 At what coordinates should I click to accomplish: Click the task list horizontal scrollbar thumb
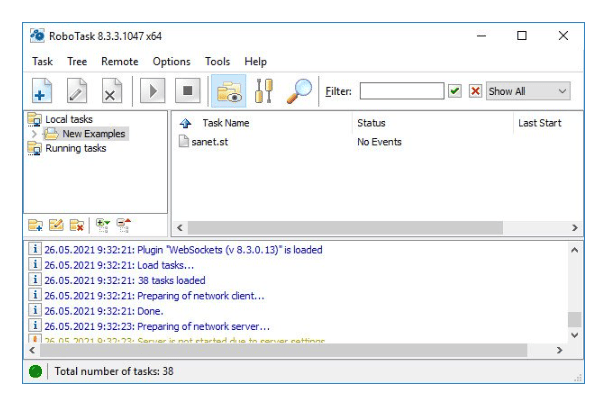click(x=345, y=228)
